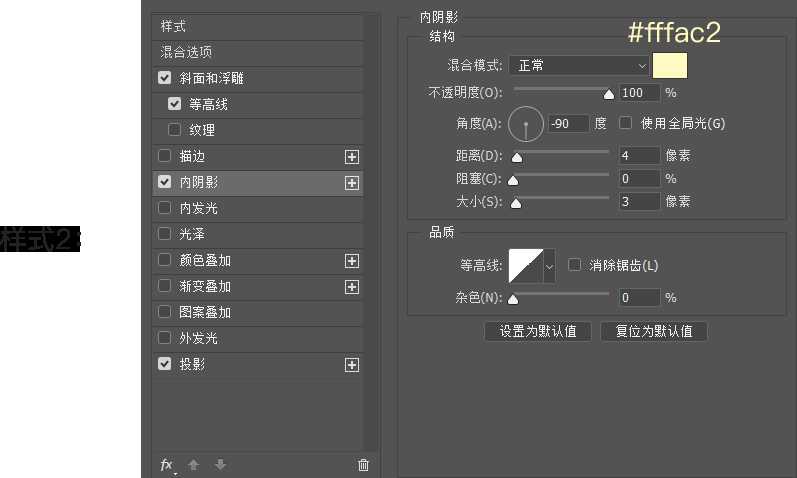797x478 pixels.
Task: Click the plus icon next to 描边
Action: click(351, 157)
